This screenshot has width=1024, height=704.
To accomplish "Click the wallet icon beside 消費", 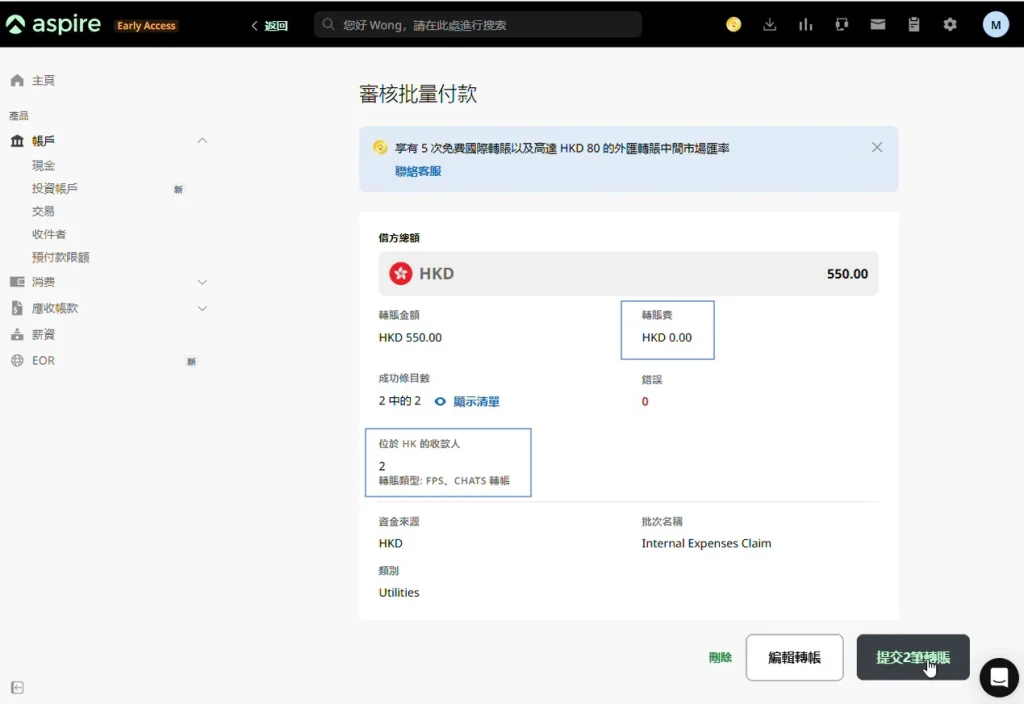I will tap(17, 282).
